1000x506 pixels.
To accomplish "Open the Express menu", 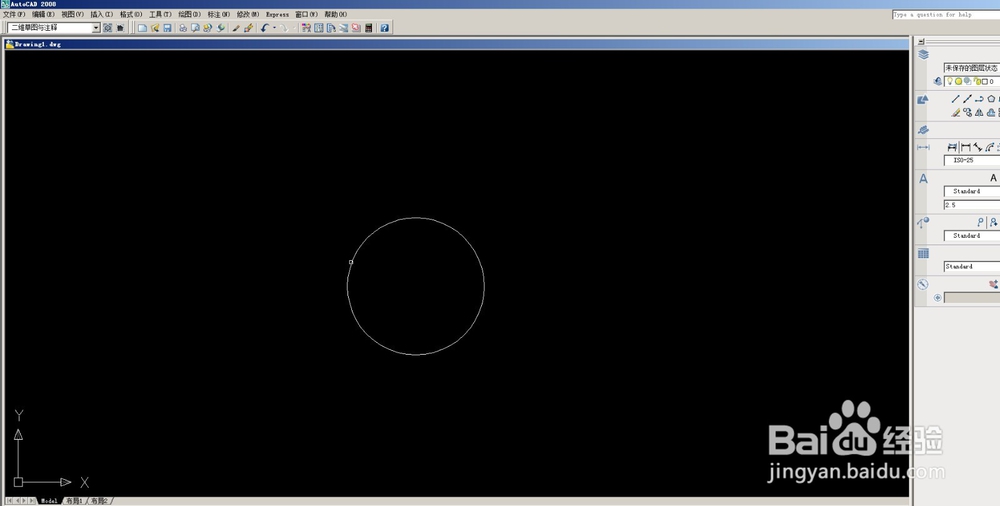I will tap(277, 14).
